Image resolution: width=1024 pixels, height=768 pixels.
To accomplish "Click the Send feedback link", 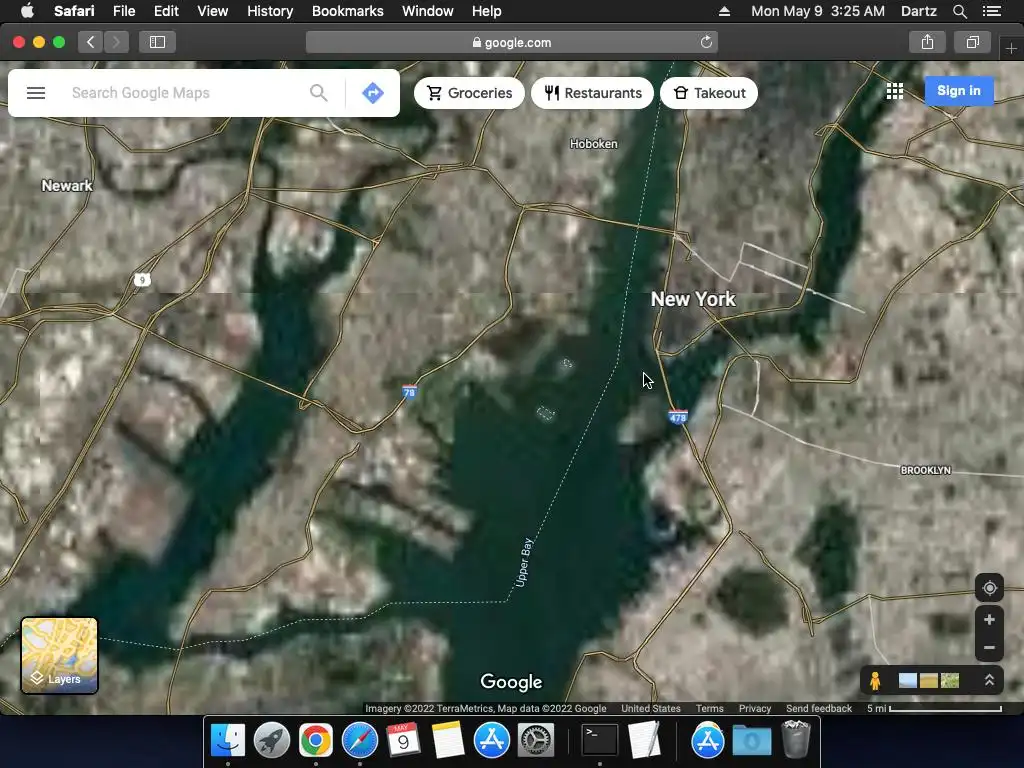I will pos(819,709).
